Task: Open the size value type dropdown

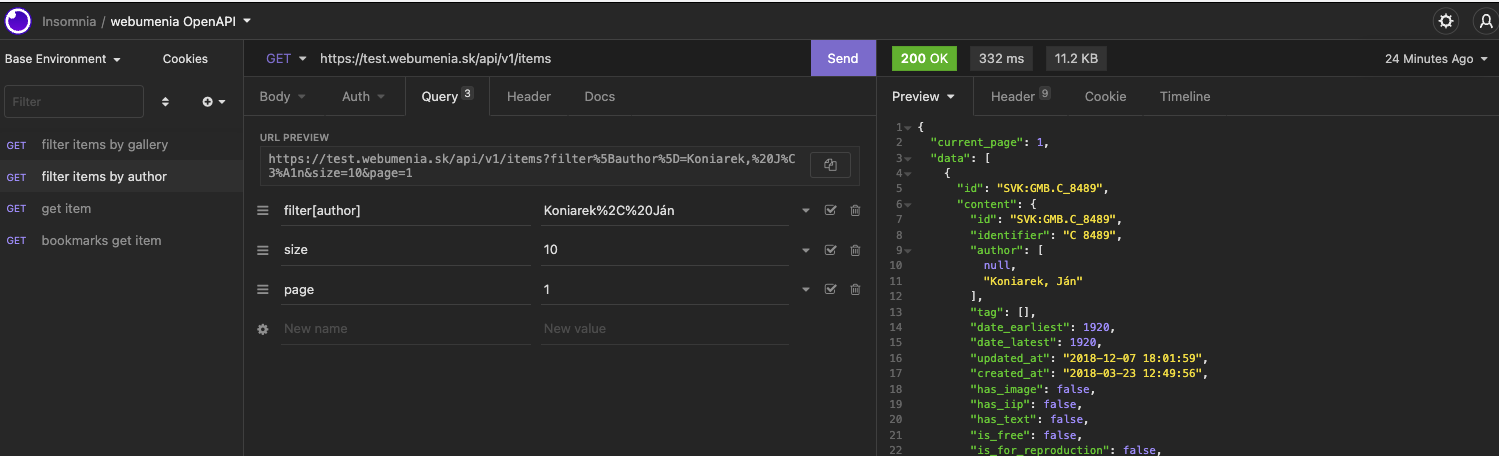Action: [x=806, y=250]
